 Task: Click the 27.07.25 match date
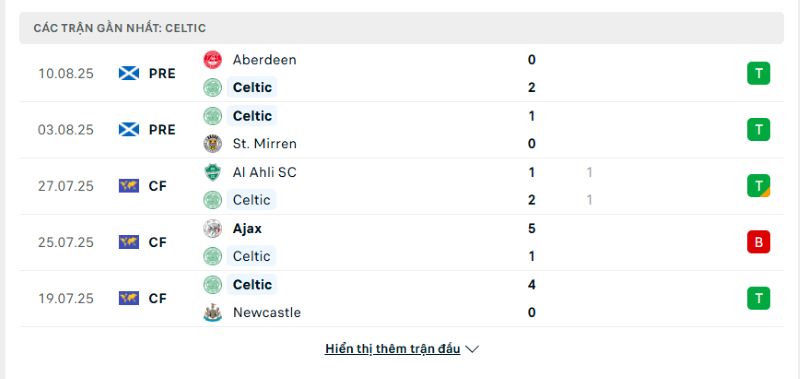pos(66,186)
